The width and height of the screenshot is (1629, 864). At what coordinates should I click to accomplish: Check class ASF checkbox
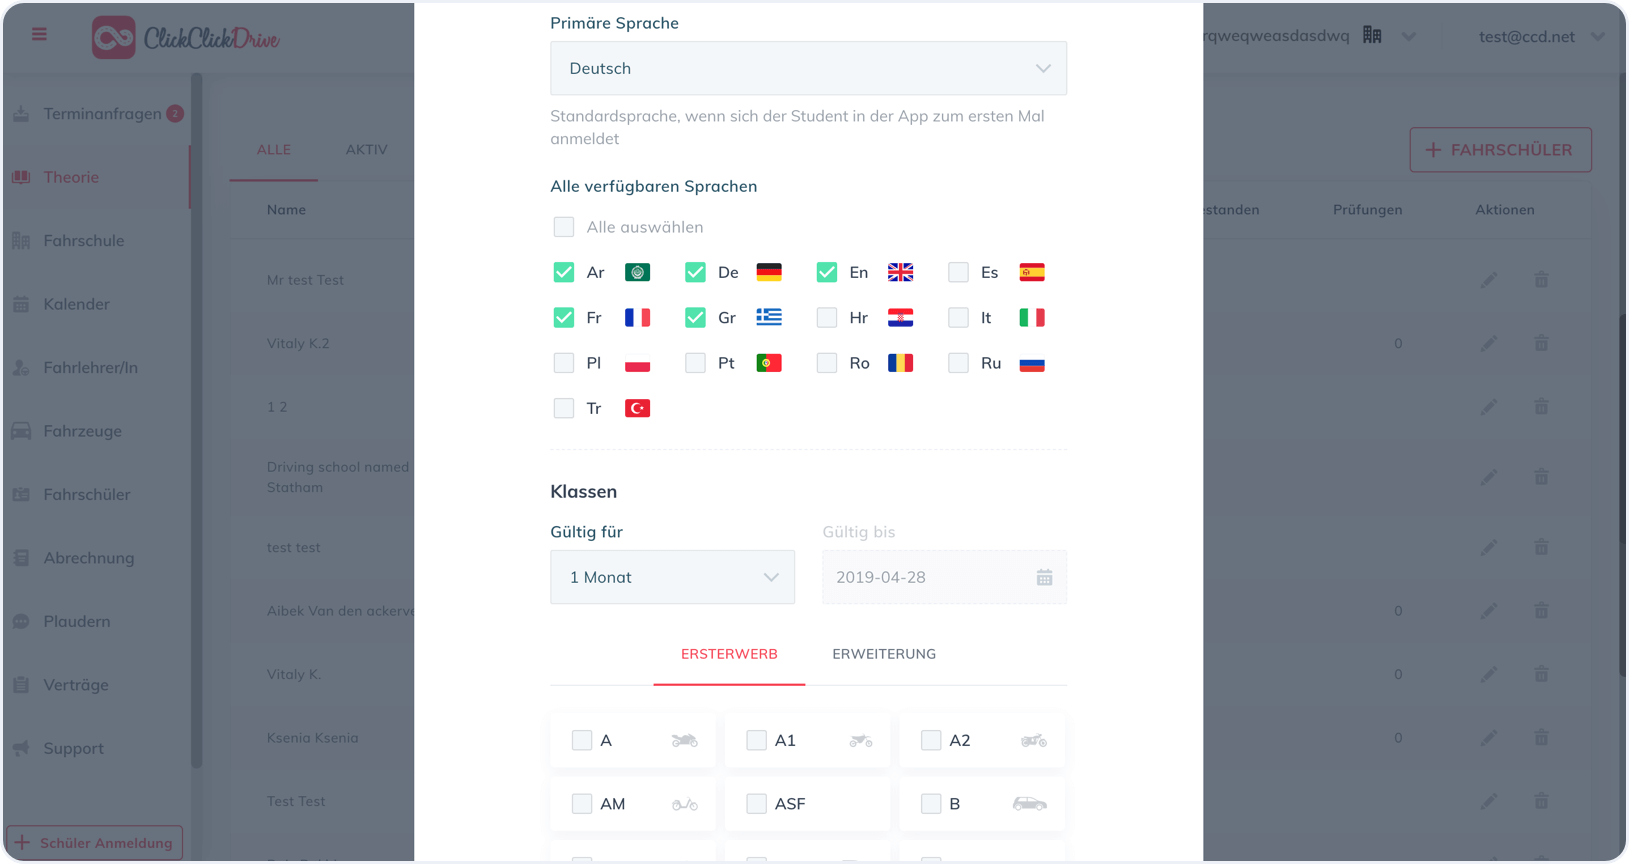pyautogui.click(x=756, y=804)
